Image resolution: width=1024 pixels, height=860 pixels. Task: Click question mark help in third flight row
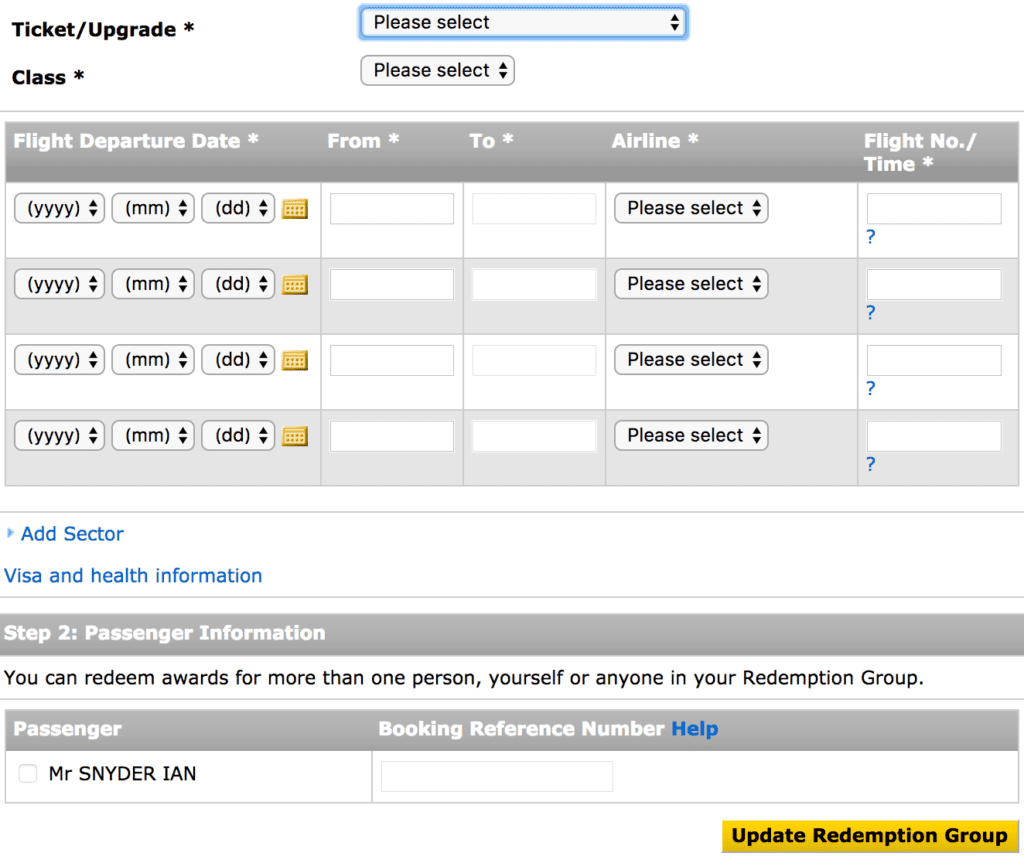[x=871, y=389]
